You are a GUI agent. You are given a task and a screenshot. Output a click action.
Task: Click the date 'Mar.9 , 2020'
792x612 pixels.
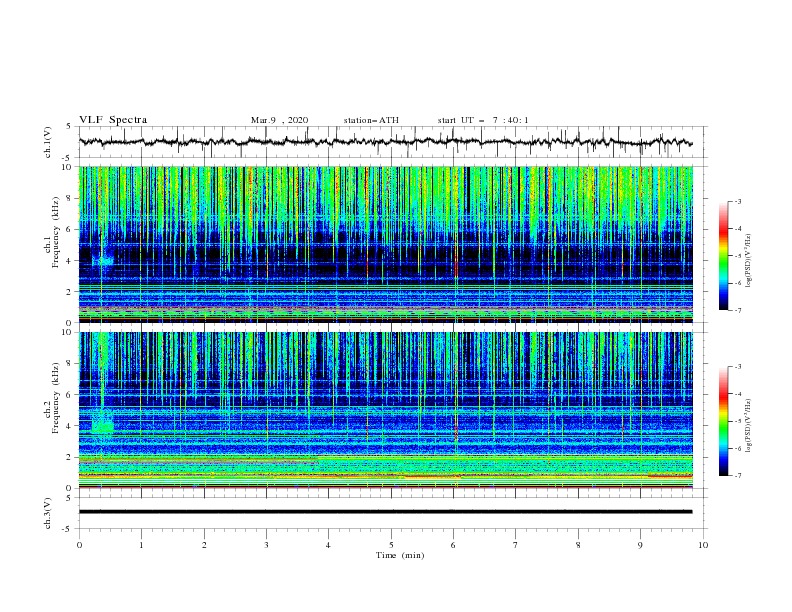[x=279, y=120]
